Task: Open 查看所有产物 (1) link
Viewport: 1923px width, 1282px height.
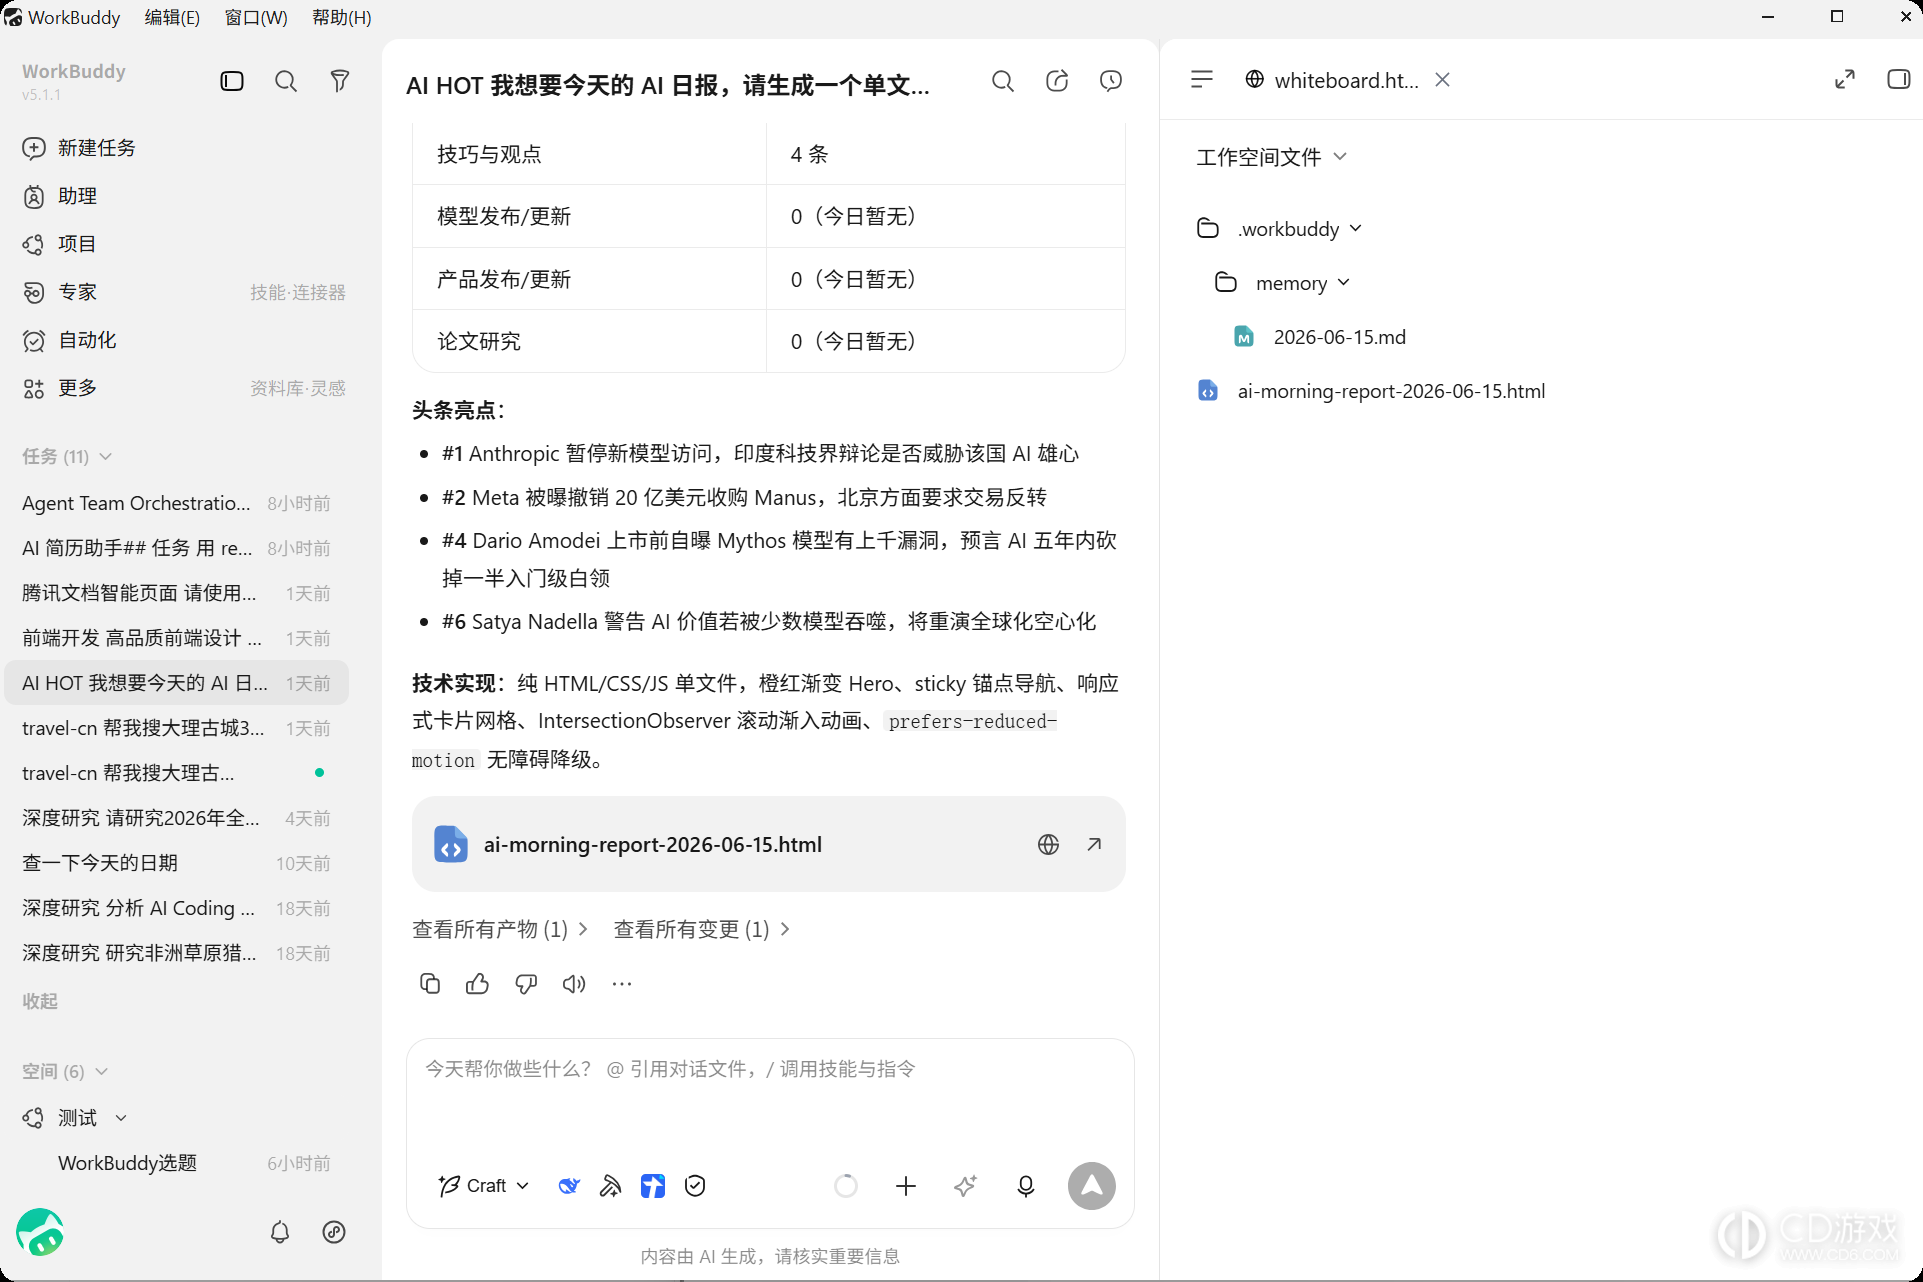Action: click(x=500, y=929)
